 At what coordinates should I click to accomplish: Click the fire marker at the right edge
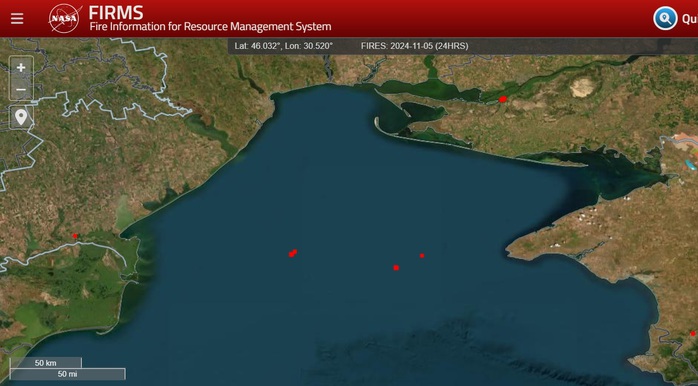tap(693, 333)
